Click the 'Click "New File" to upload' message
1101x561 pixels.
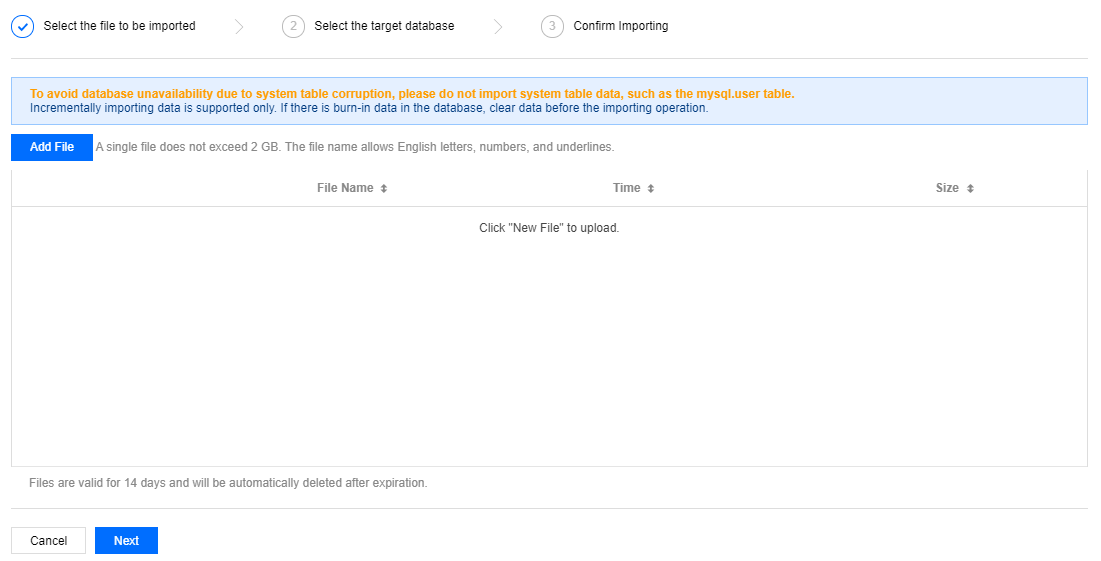[x=549, y=228]
